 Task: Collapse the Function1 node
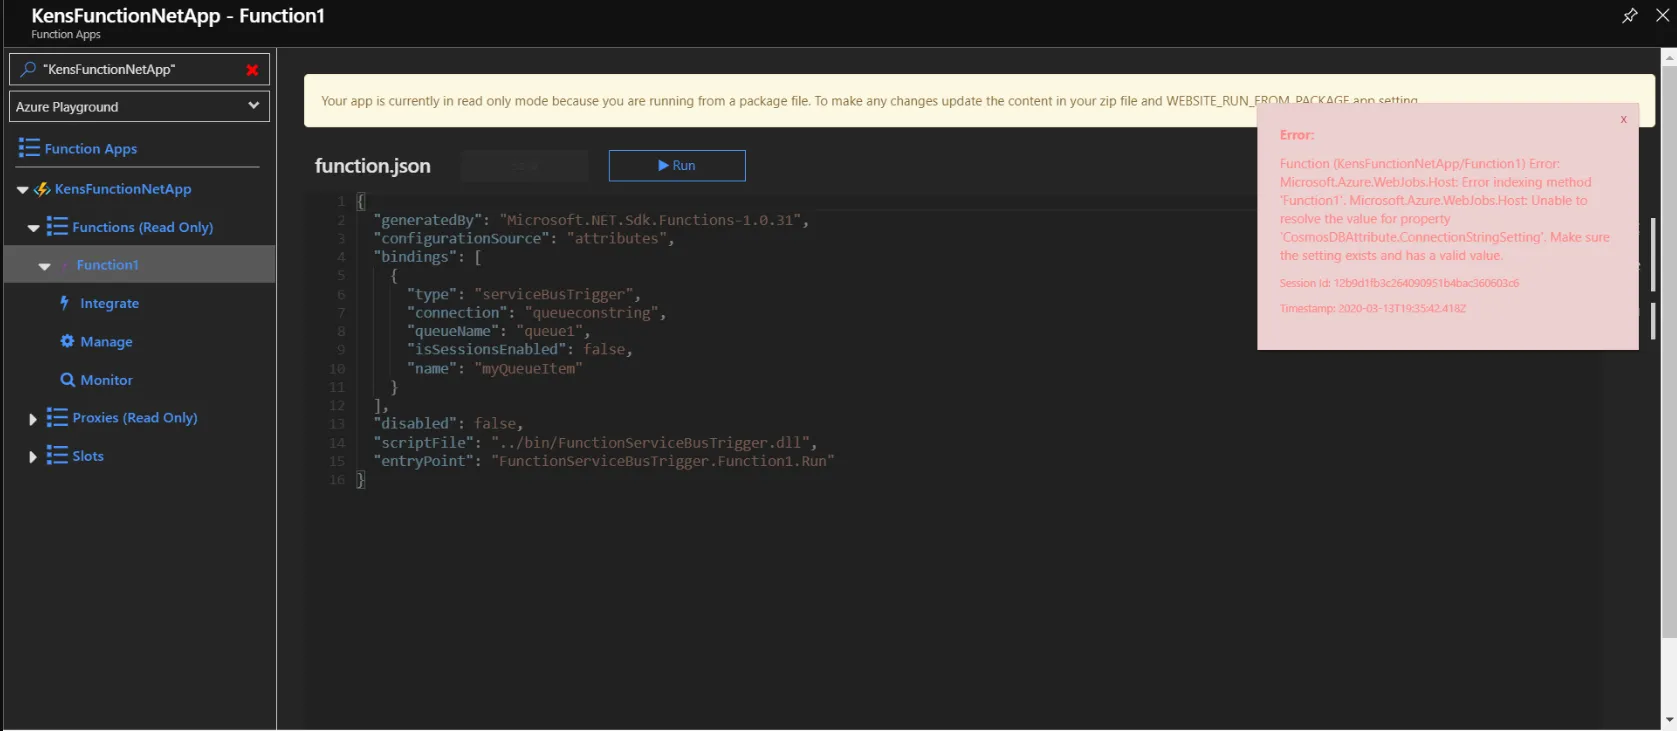(x=44, y=266)
